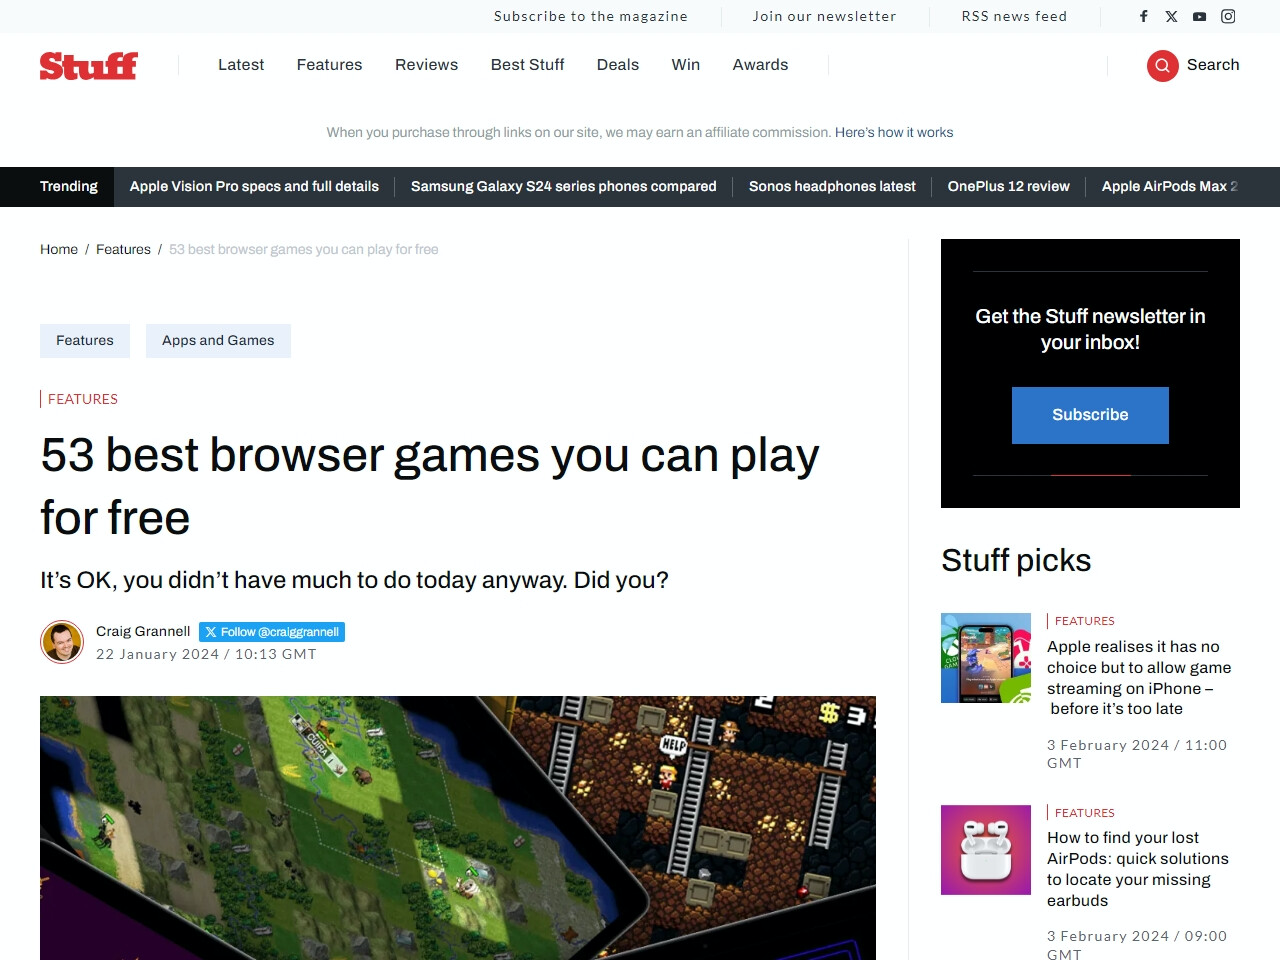This screenshot has width=1280, height=960.
Task: Open the Deals section
Action: [618, 65]
